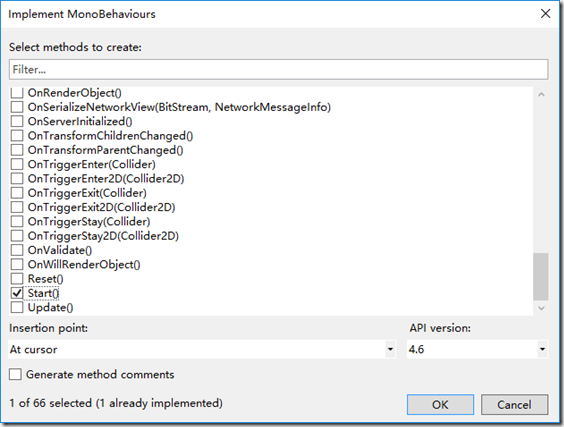Enable the OnServerInitialized() method checkbox
Screen dimensions: 564x427
[17, 122]
